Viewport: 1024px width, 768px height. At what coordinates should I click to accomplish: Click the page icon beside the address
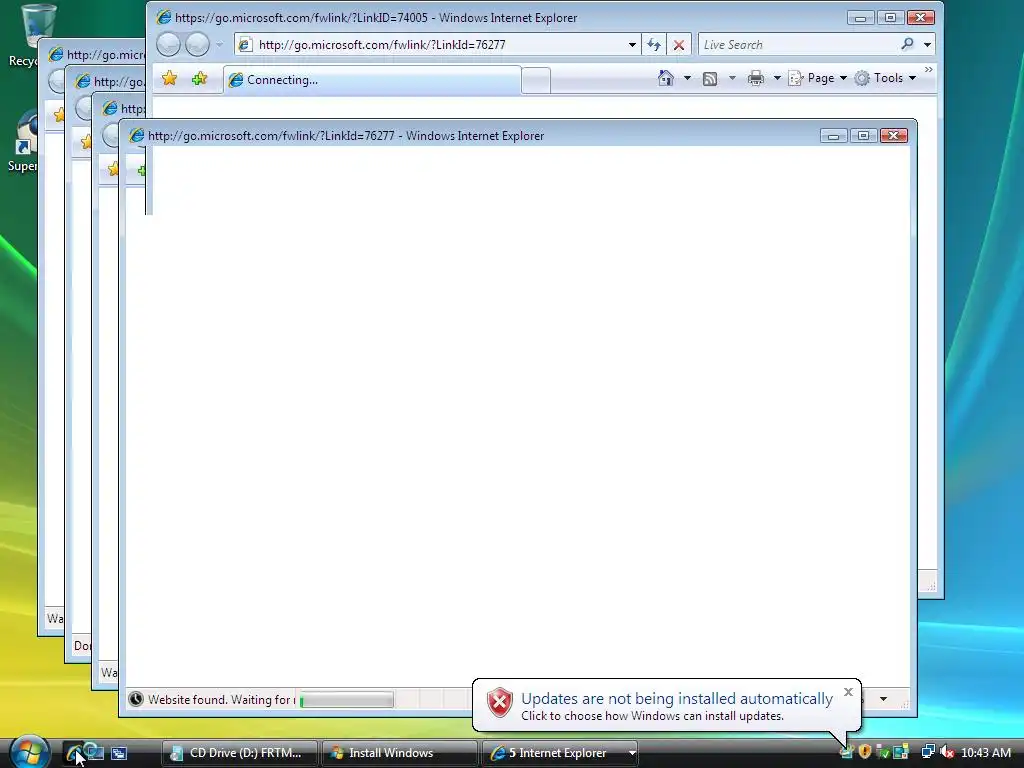coord(245,44)
